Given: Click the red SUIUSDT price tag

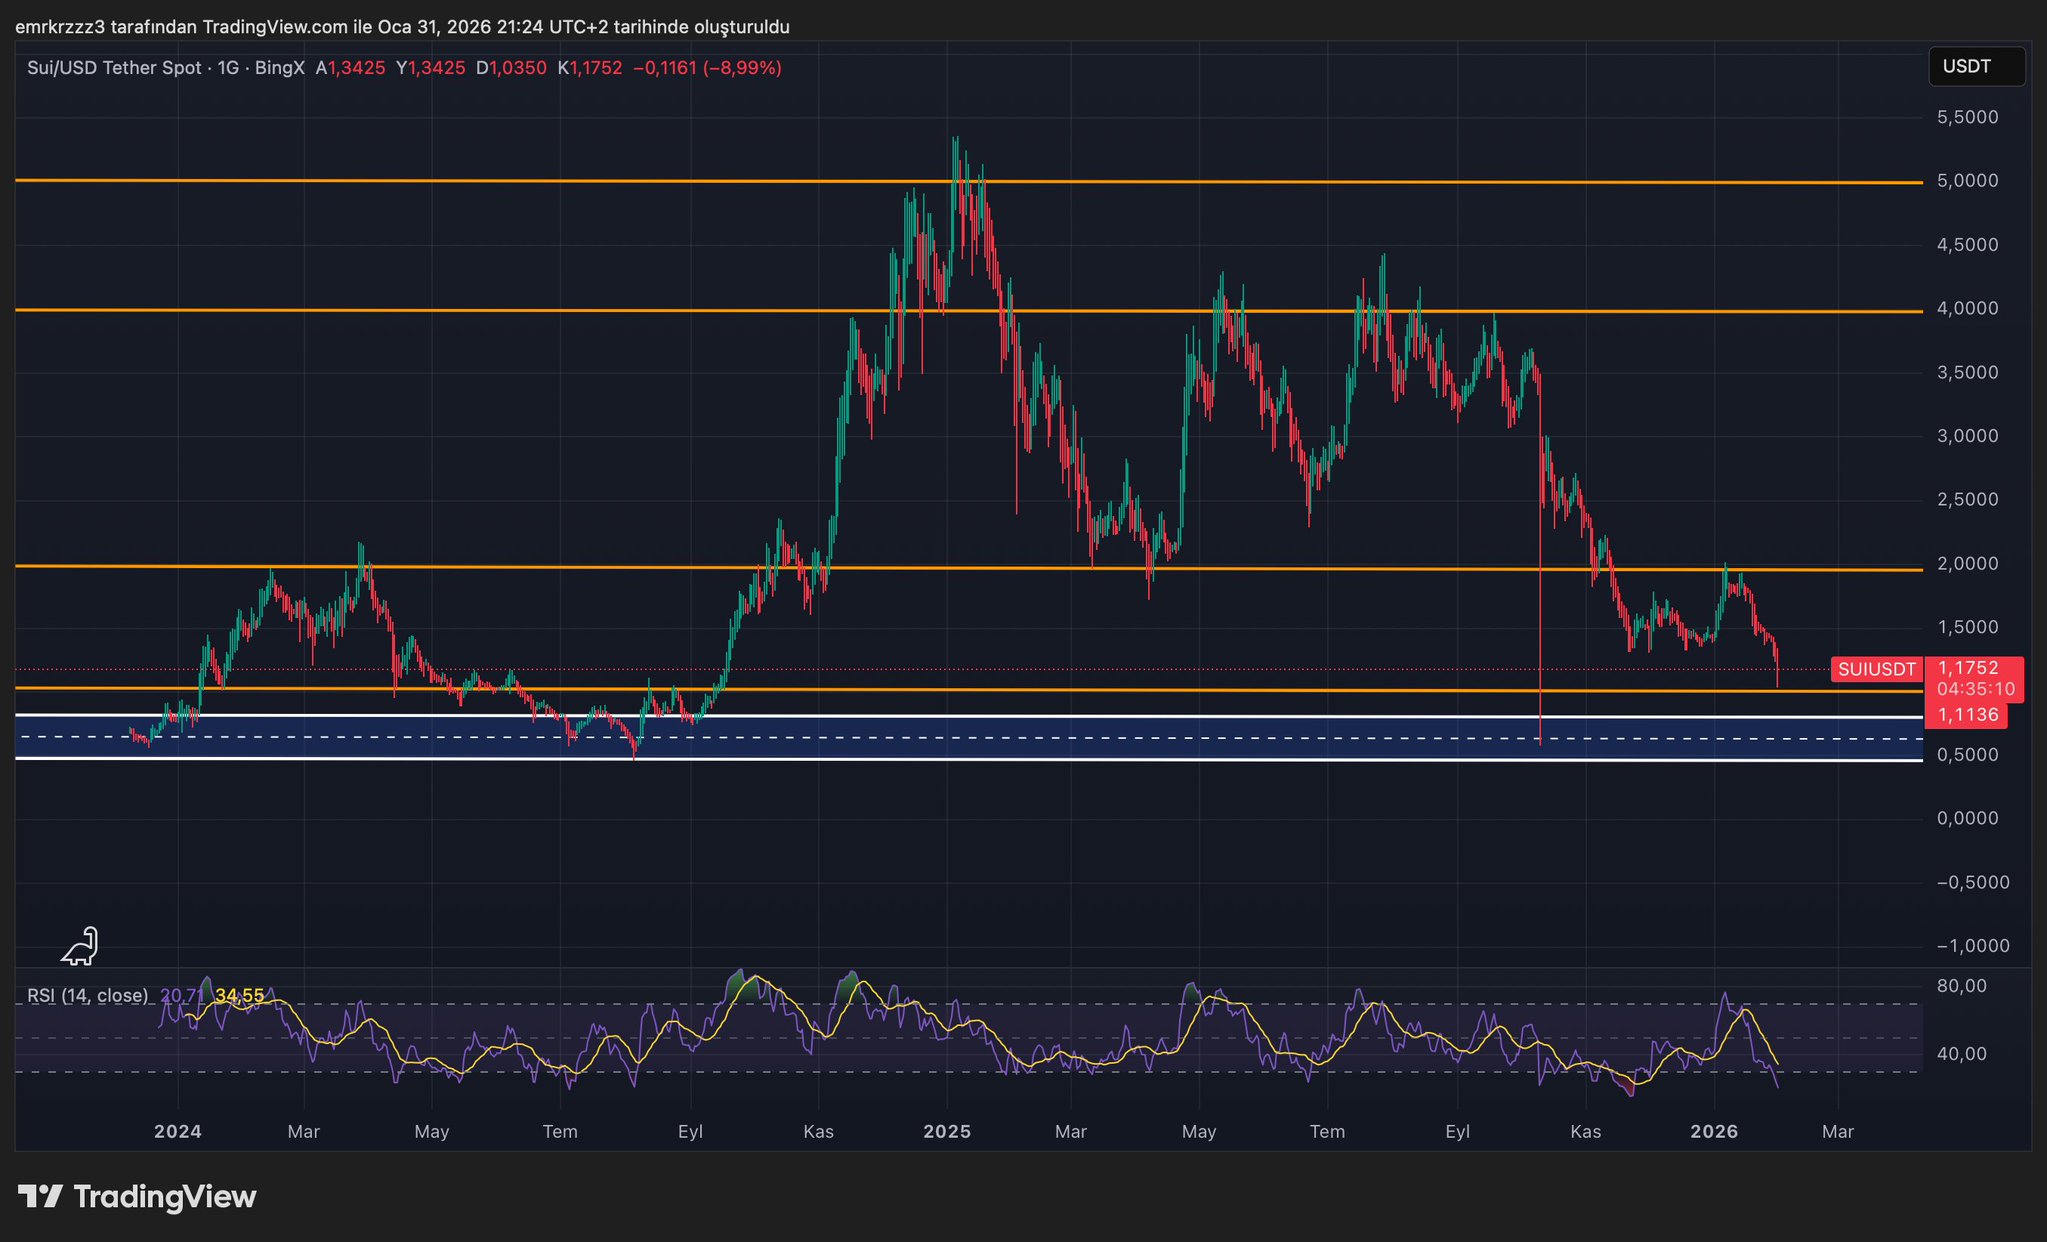Looking at the screenshot, I should 1876,669.
